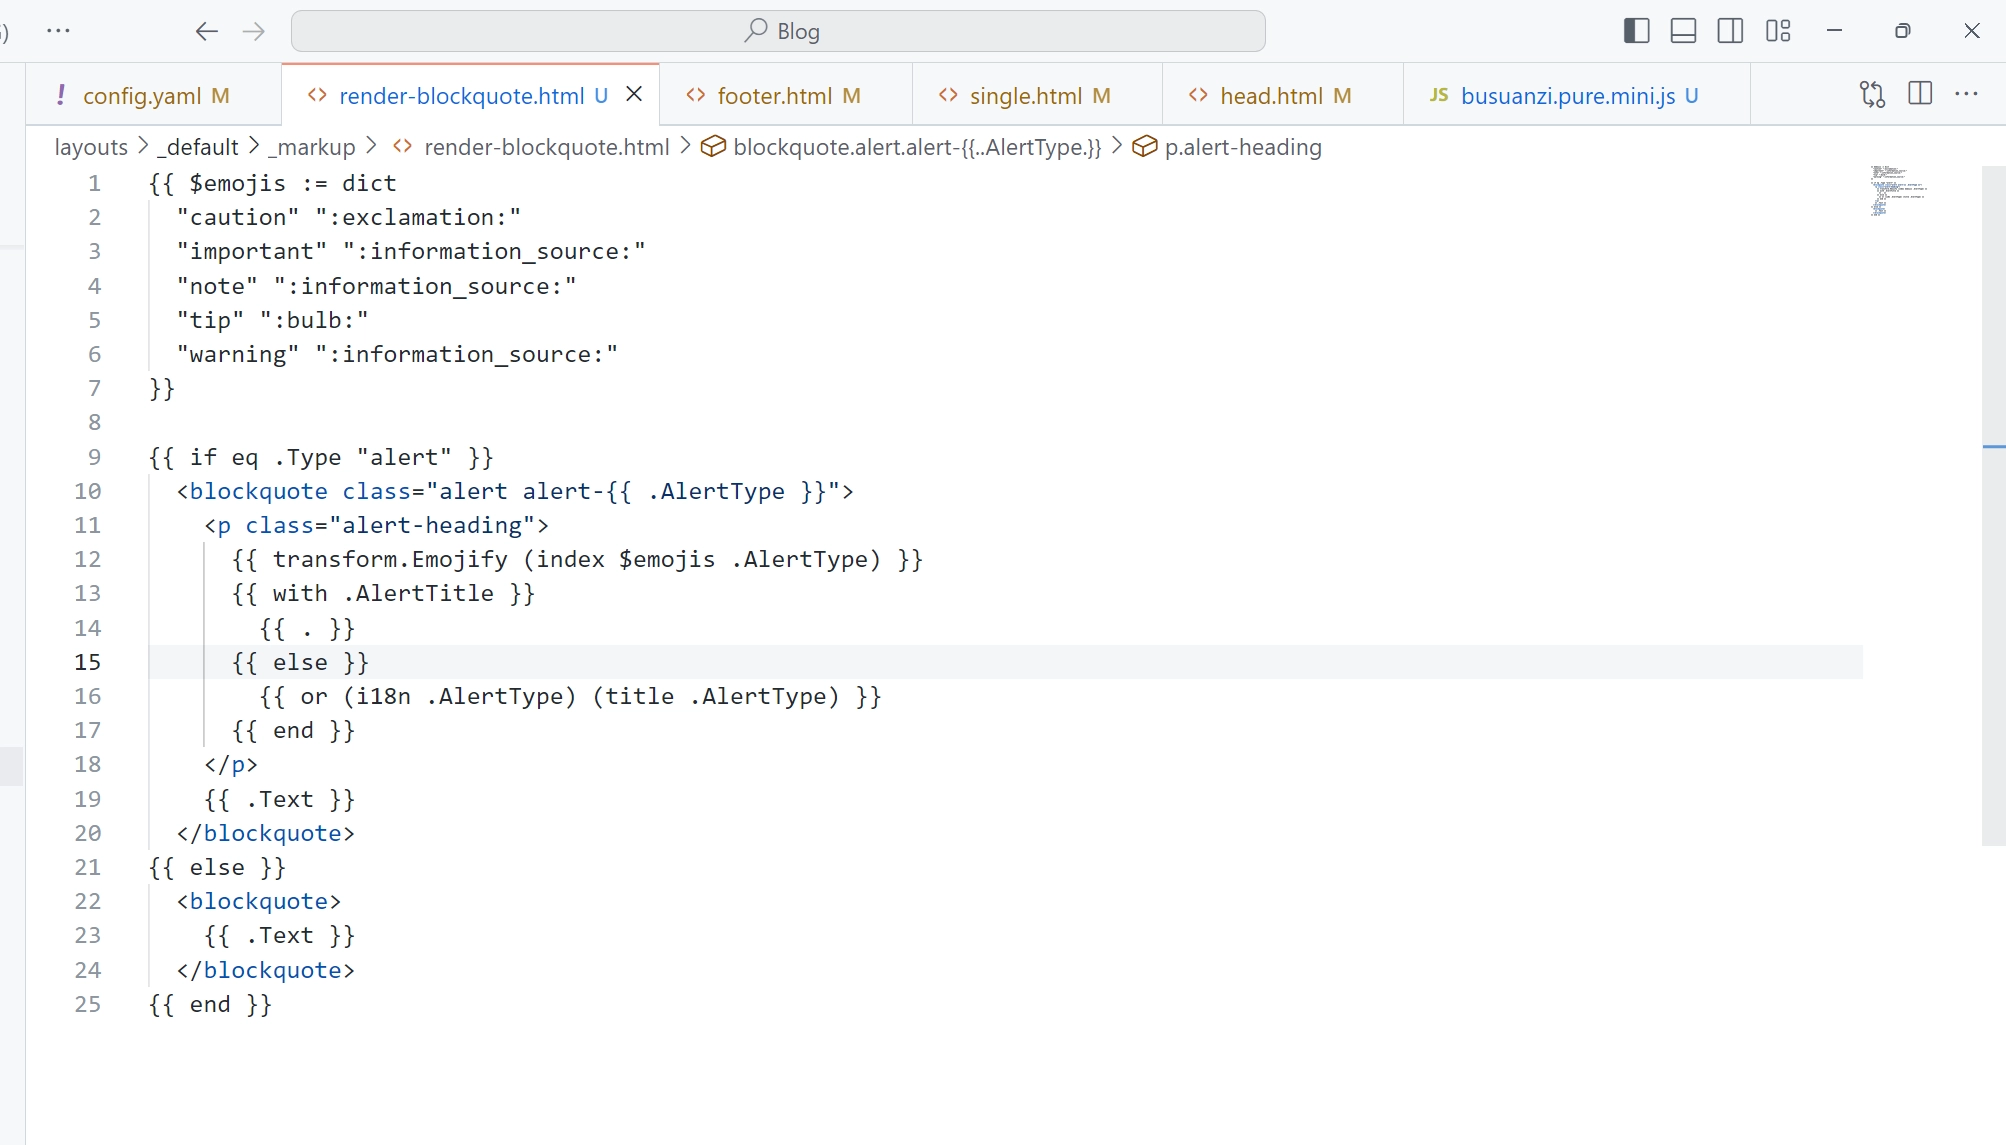Viewport: 2006px width, 1145px height.
Task: Click the html icon on footer.html tab
Action: [x=696, y=95]
